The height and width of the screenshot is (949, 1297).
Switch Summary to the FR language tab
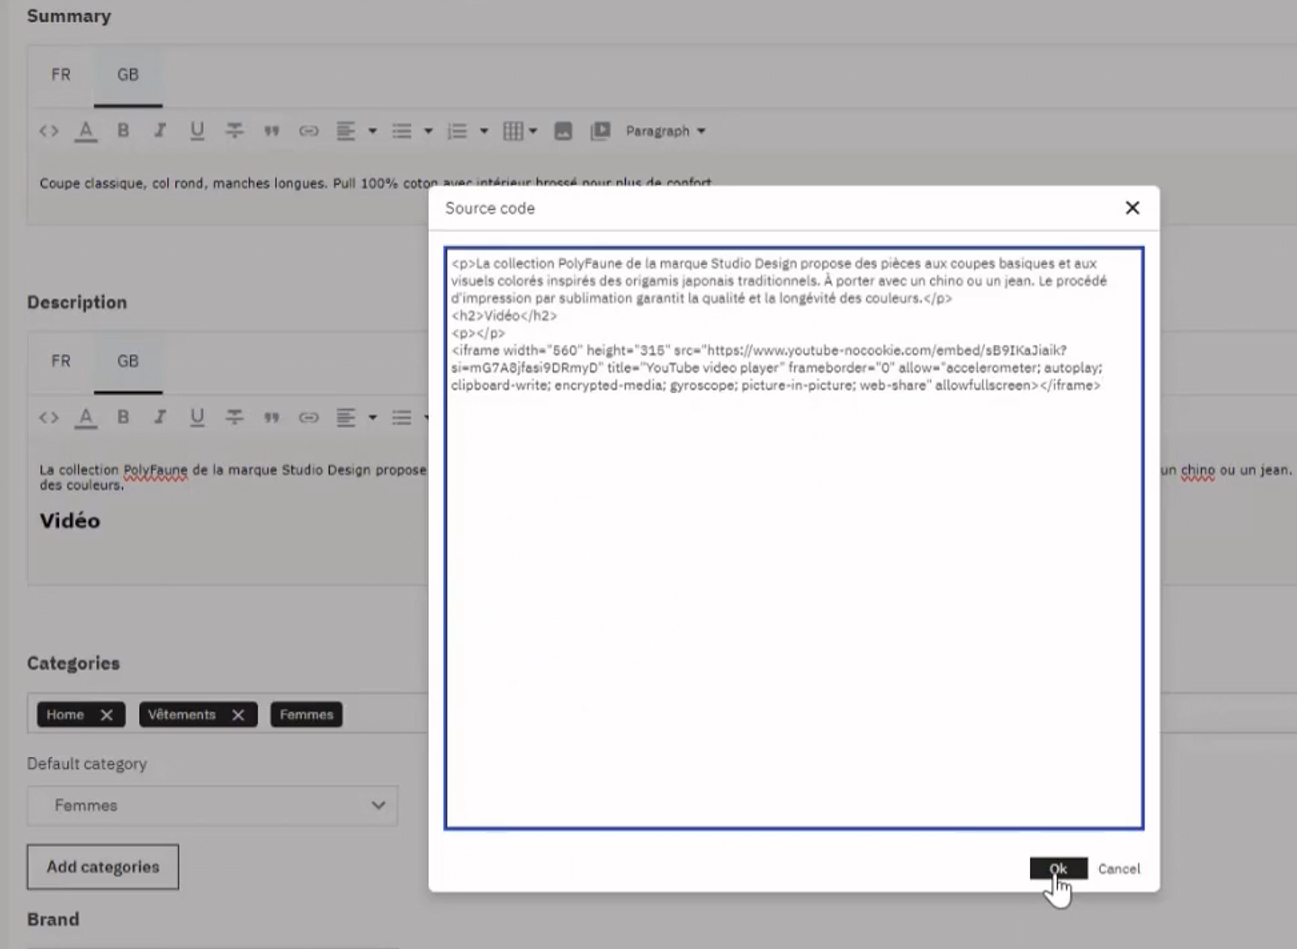[x=61, y=75]
